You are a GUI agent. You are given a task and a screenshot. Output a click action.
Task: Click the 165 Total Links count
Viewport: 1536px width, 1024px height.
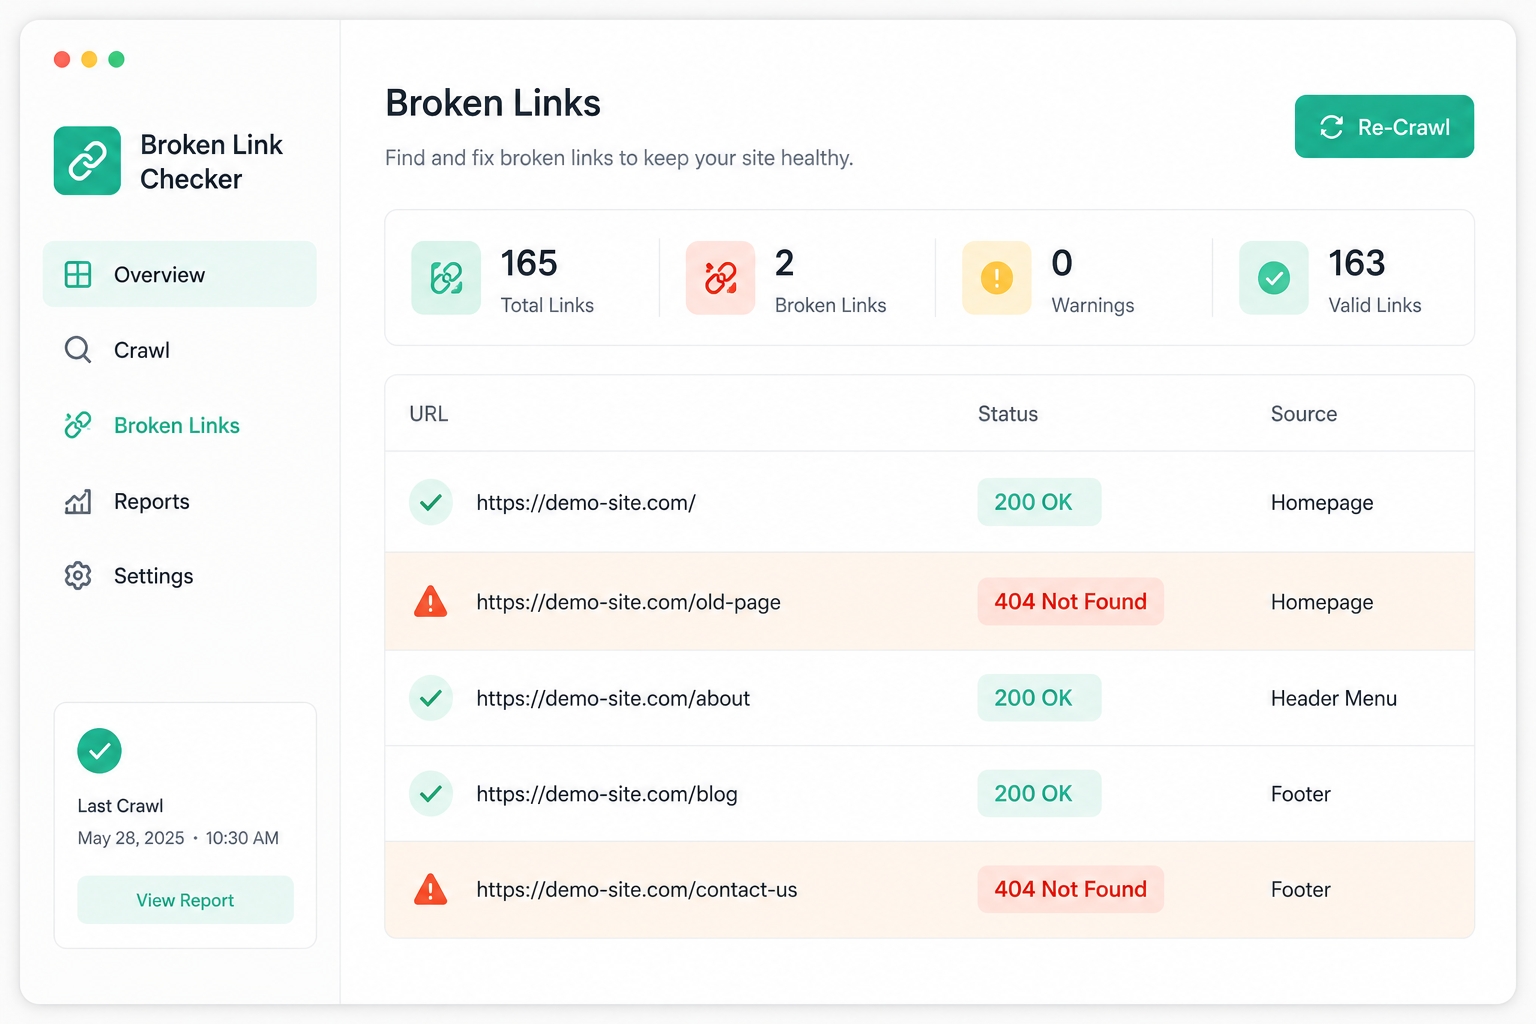pos(529,263)
